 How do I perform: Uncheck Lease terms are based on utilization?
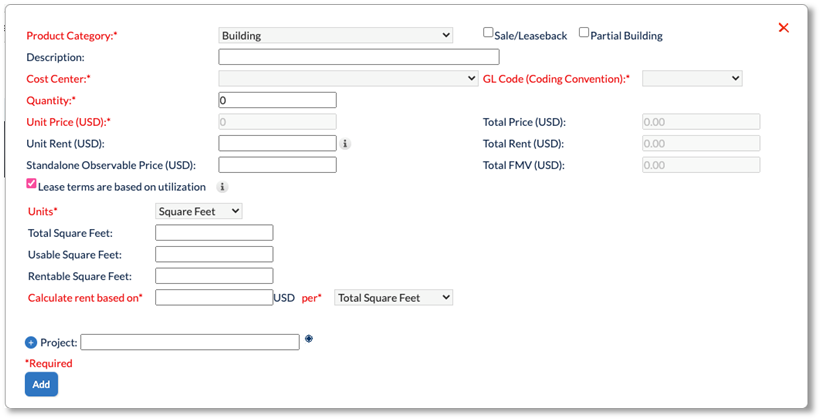(31, 184)
